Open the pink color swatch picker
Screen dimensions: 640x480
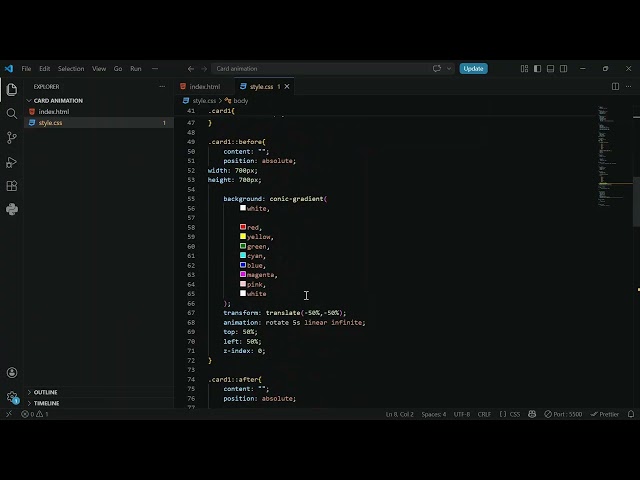click(x=243, y=284)
